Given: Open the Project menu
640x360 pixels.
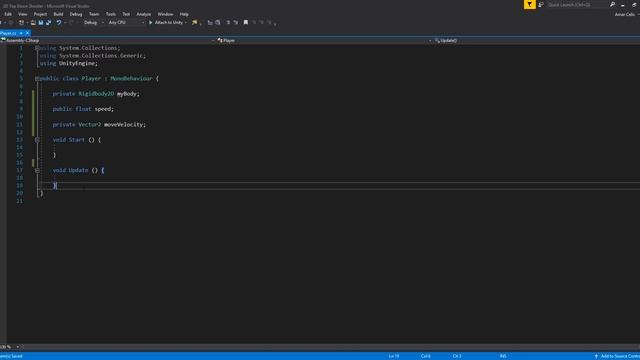Looking at the screenshot, I should (40, 14).
